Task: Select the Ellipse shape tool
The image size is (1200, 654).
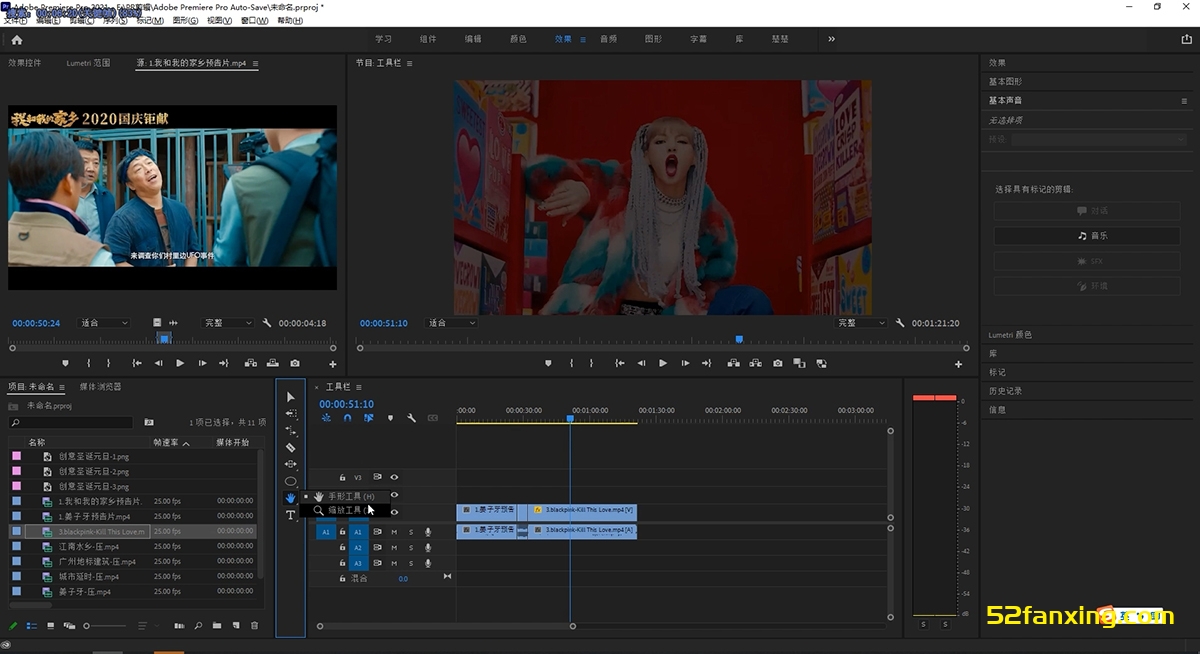Action: click(291, 481)
